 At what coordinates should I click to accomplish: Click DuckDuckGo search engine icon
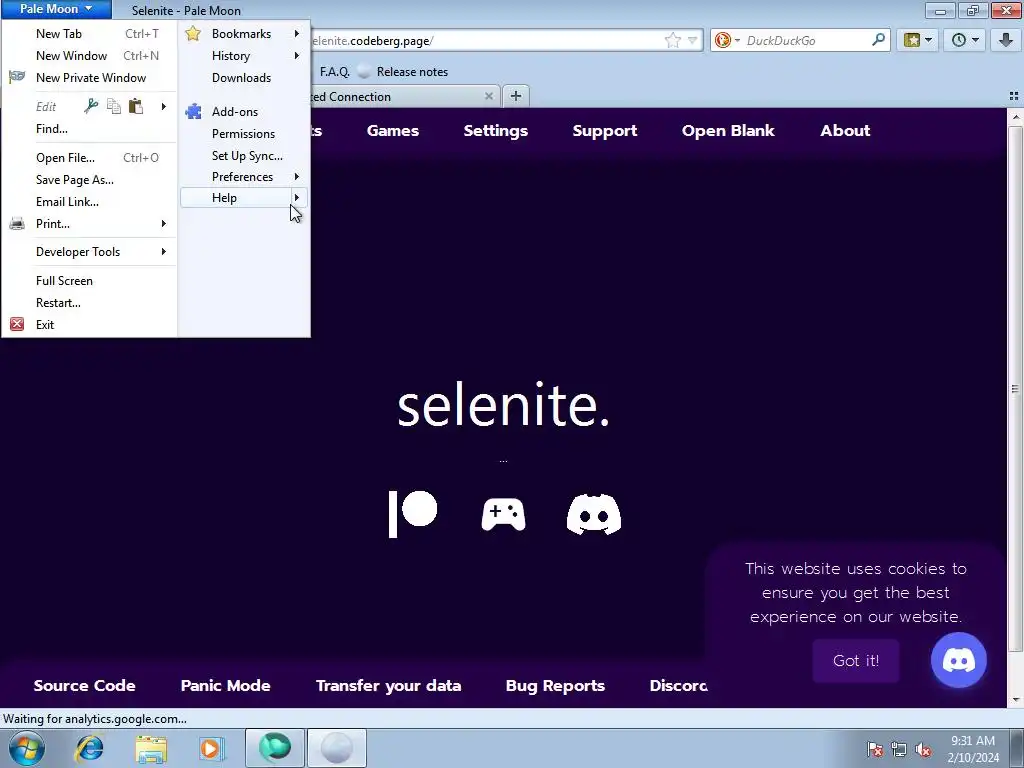[722, 40]
